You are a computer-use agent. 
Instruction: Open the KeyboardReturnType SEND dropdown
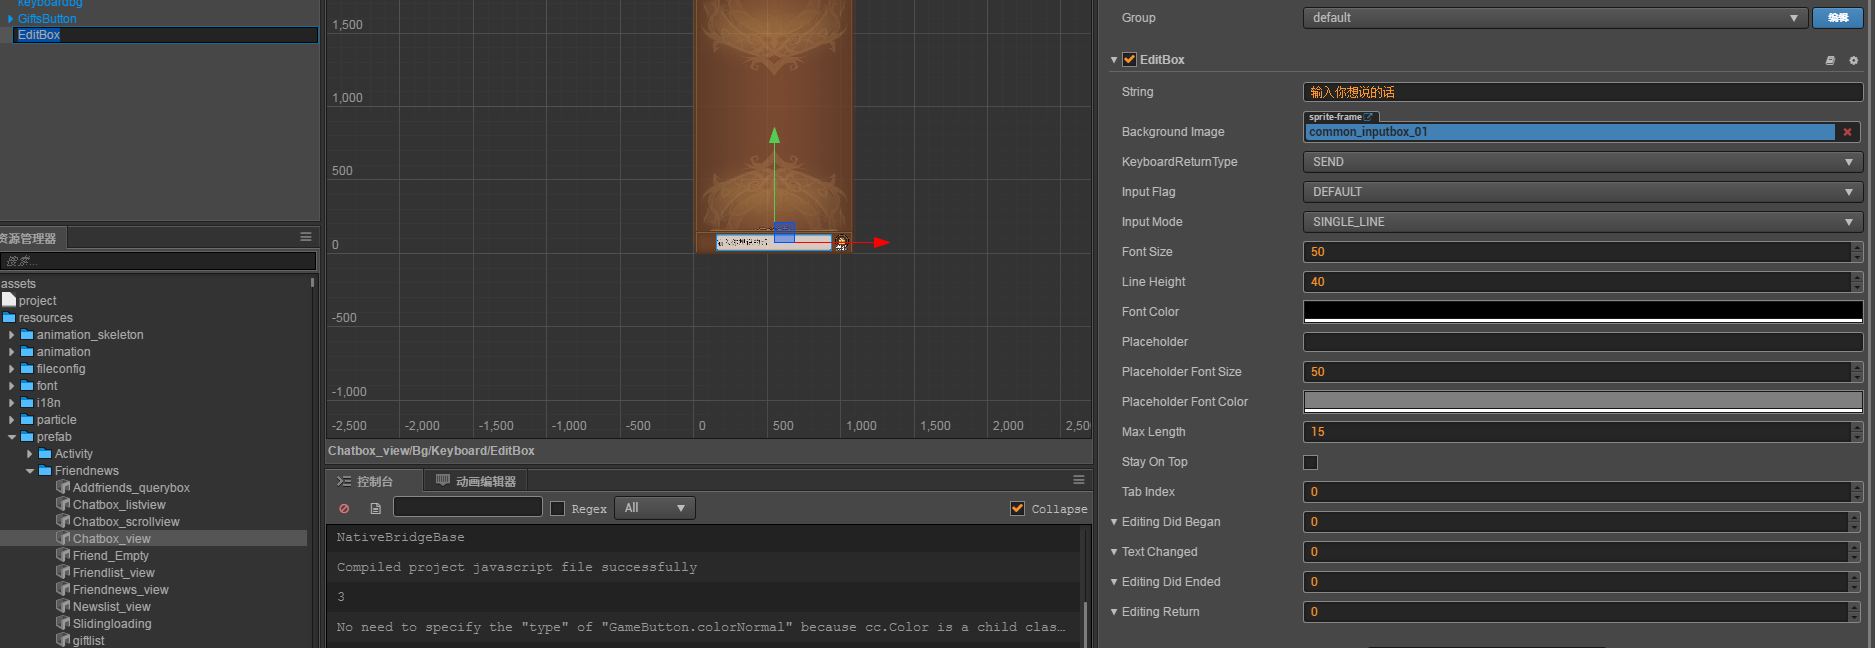point(1583,162)
